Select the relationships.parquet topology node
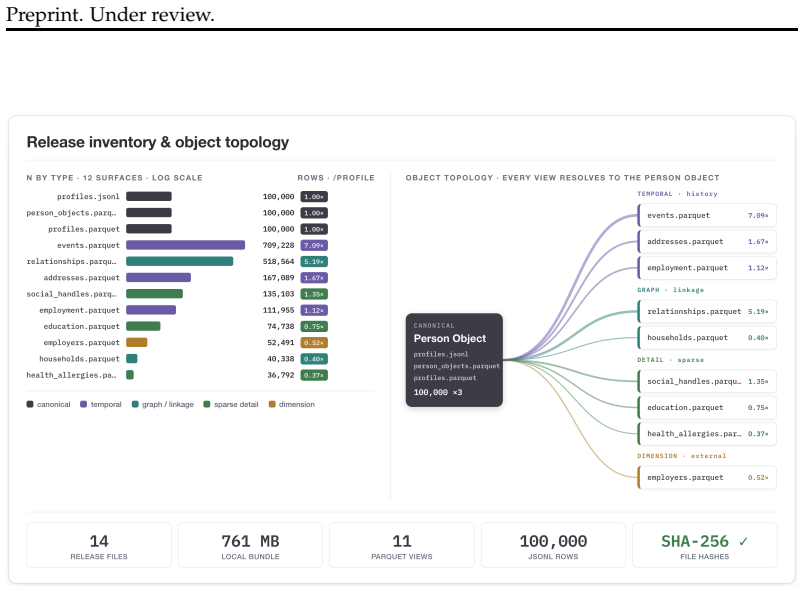The height and width of the screenshot is (591, 804). (707, 311)
